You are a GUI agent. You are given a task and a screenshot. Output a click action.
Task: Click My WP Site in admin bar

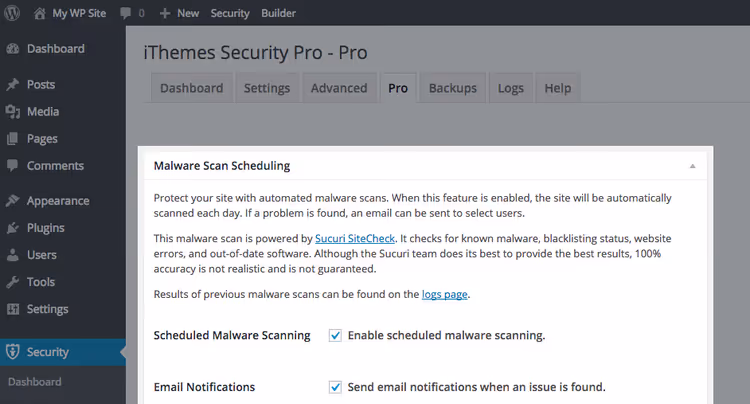[79, 13]
